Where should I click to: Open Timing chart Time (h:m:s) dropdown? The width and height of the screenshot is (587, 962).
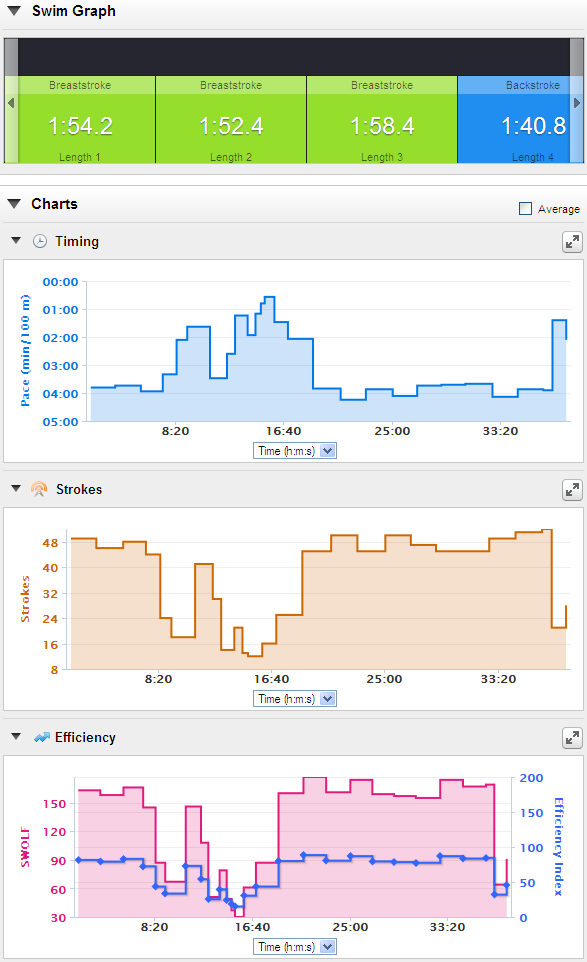point(295,451)
